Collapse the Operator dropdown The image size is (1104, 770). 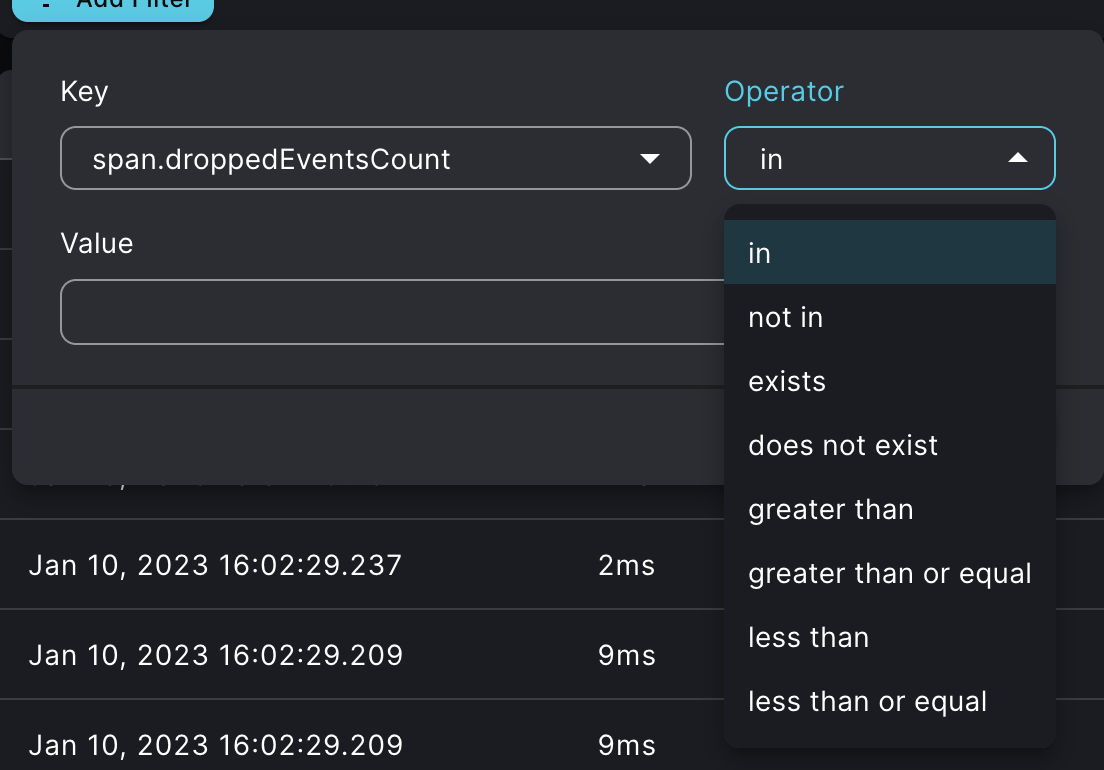[889, 158]
